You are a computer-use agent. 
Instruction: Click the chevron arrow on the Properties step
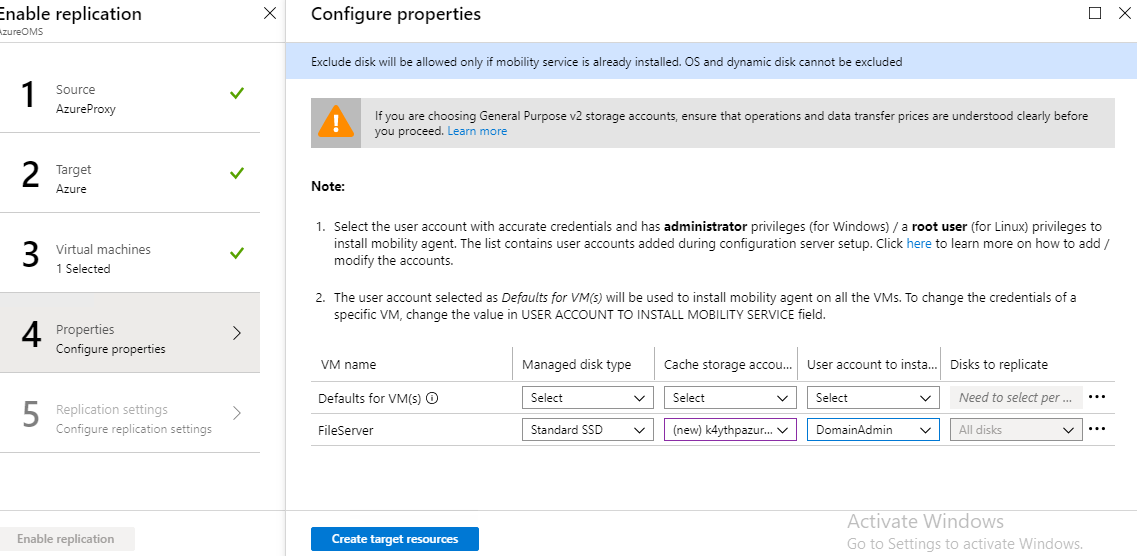tap(237, 333)
